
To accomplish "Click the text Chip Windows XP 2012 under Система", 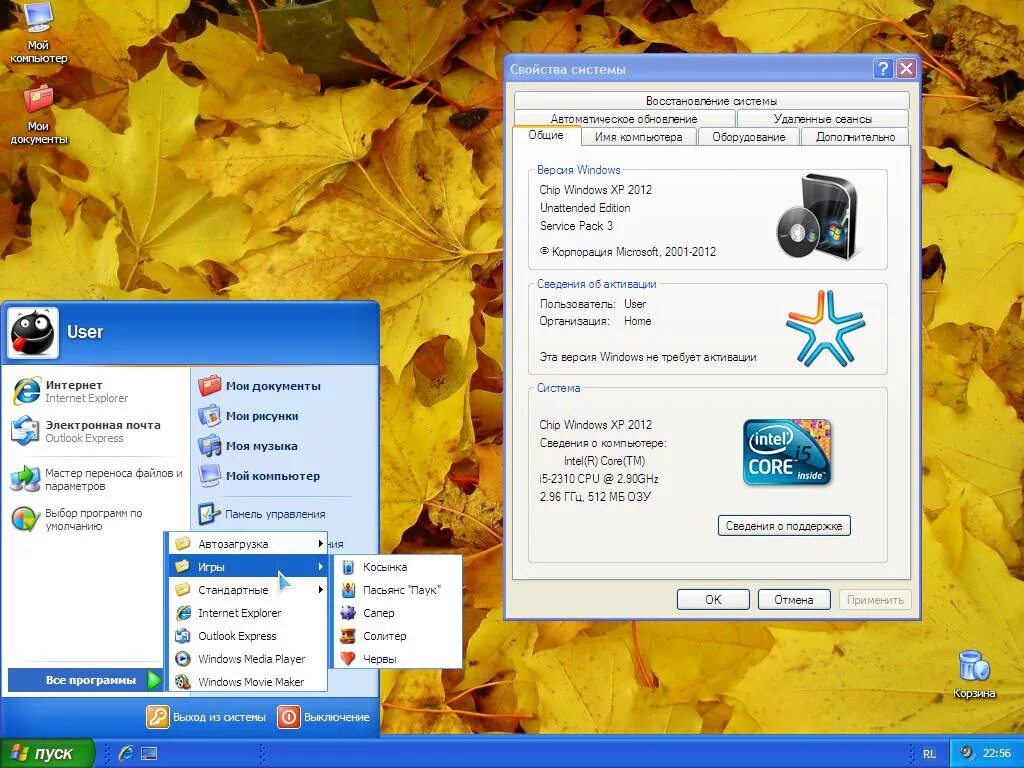I will coord(596,424).
